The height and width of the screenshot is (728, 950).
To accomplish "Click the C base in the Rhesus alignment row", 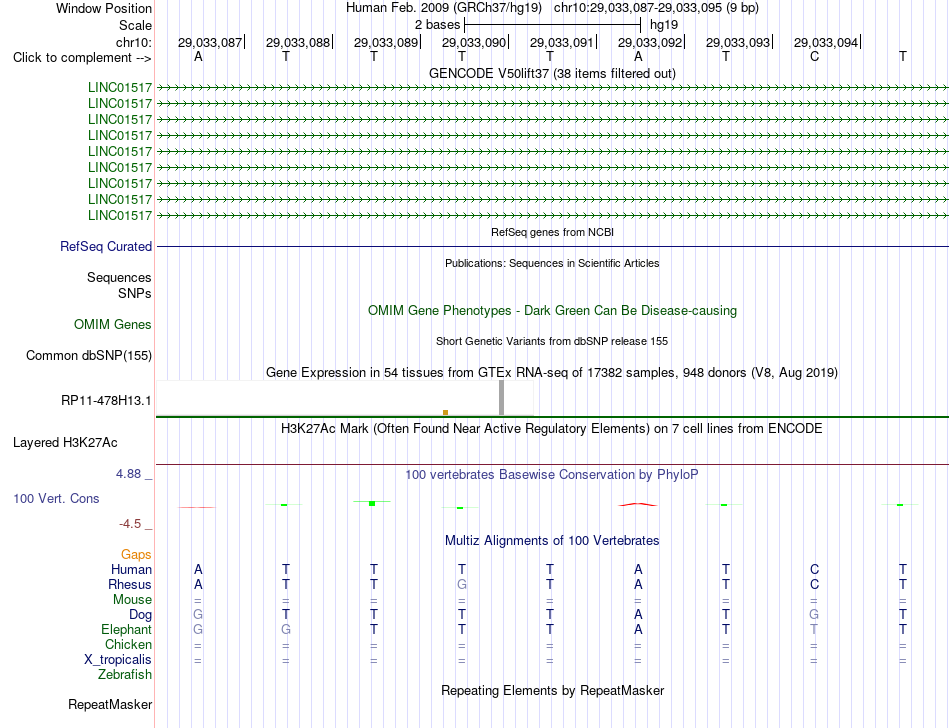I will 814,584.
